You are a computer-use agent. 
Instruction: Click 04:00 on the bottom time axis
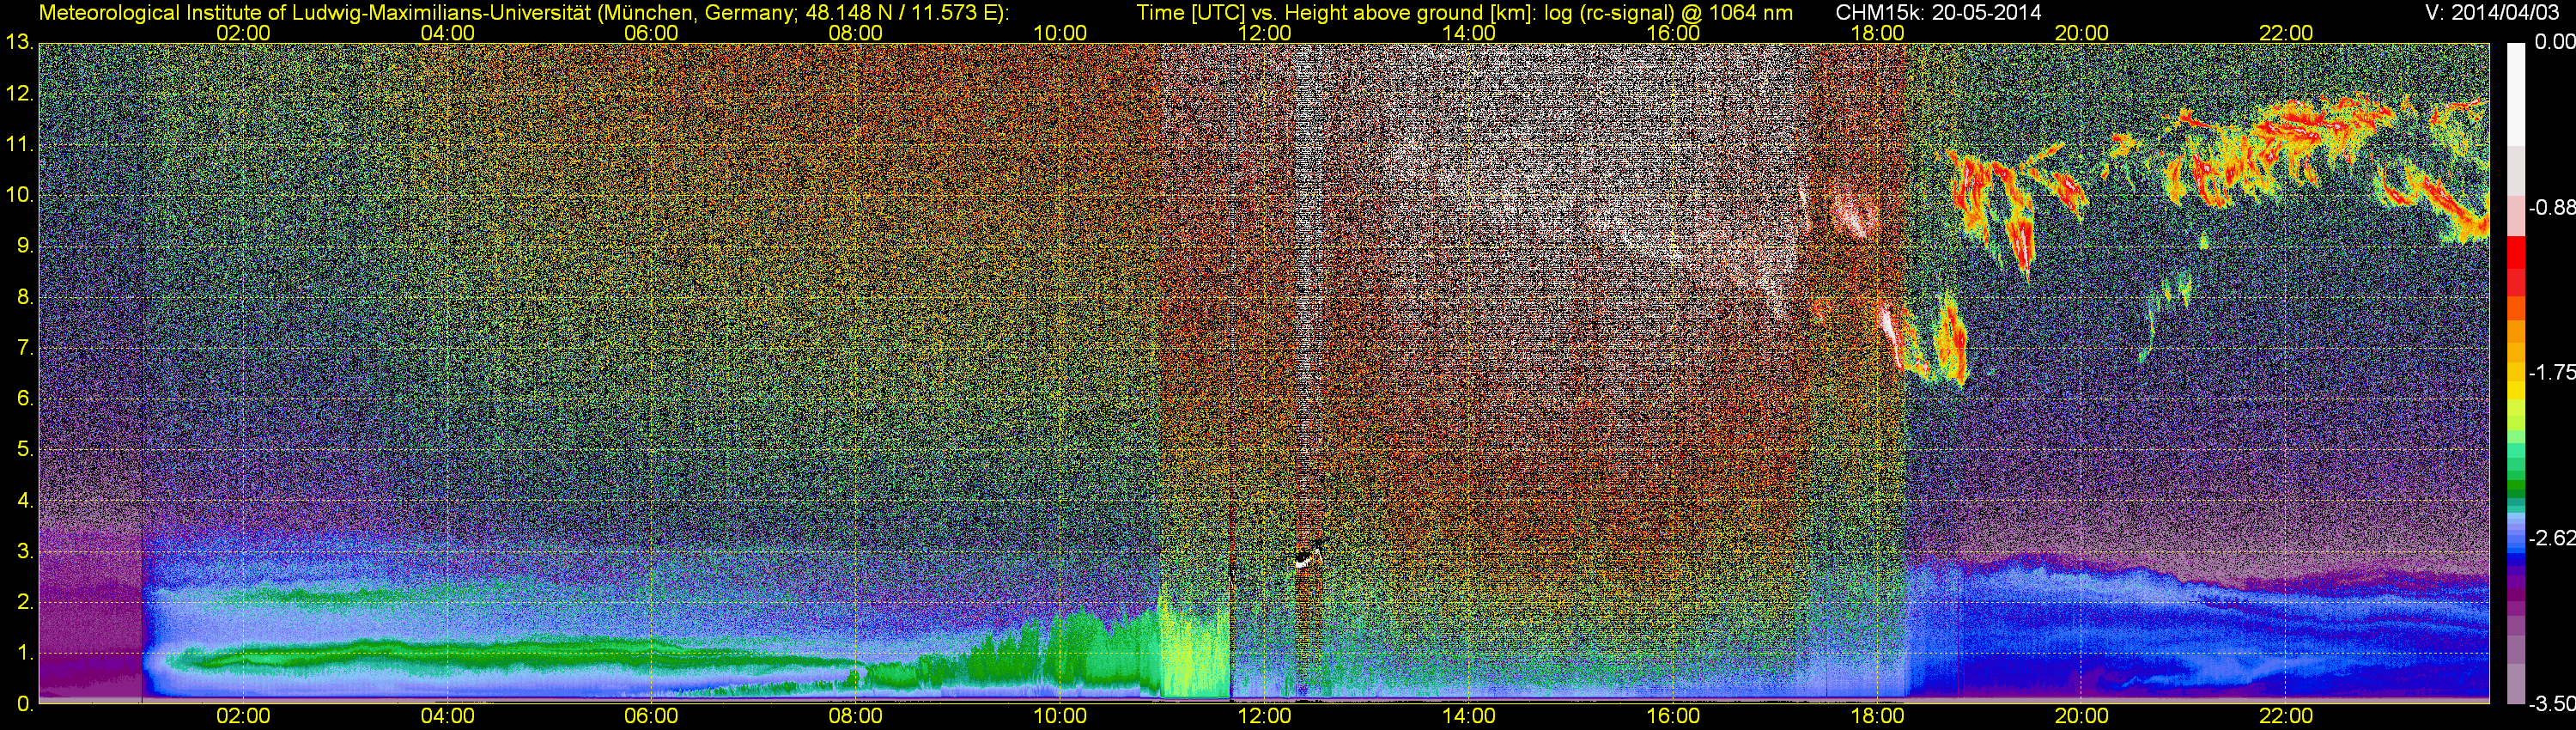click(447, 716)
